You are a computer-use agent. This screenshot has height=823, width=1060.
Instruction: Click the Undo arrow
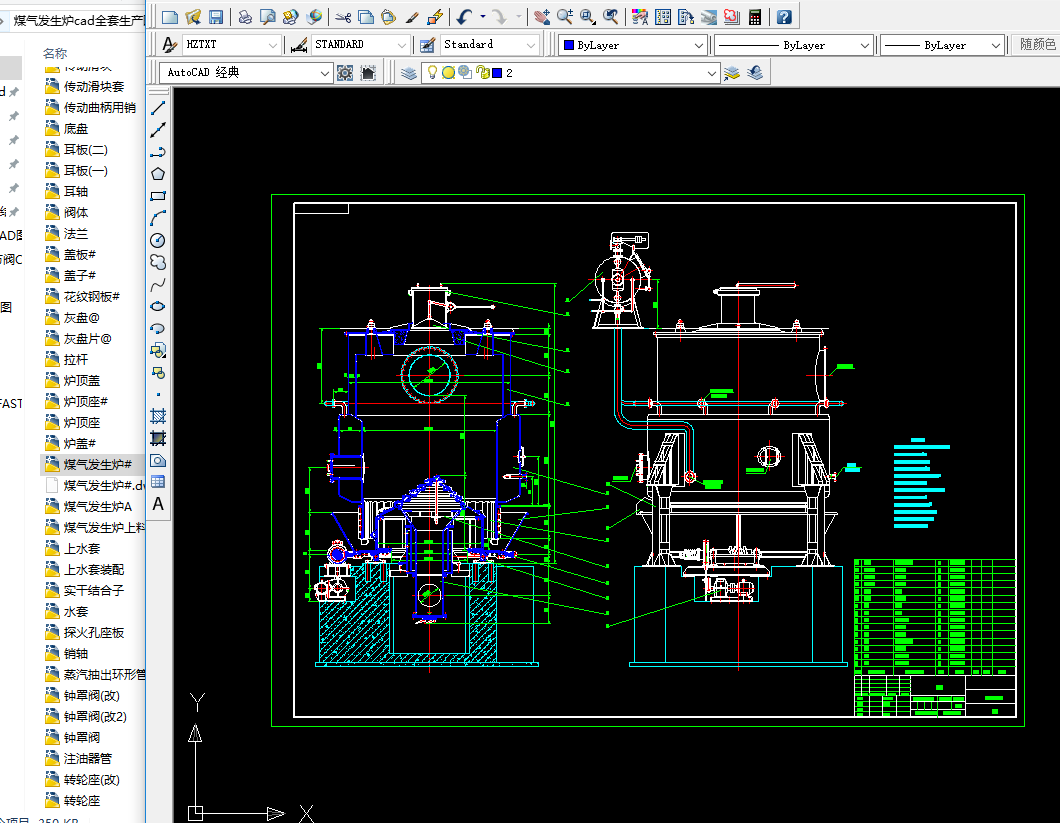click(x=464, y=17)
